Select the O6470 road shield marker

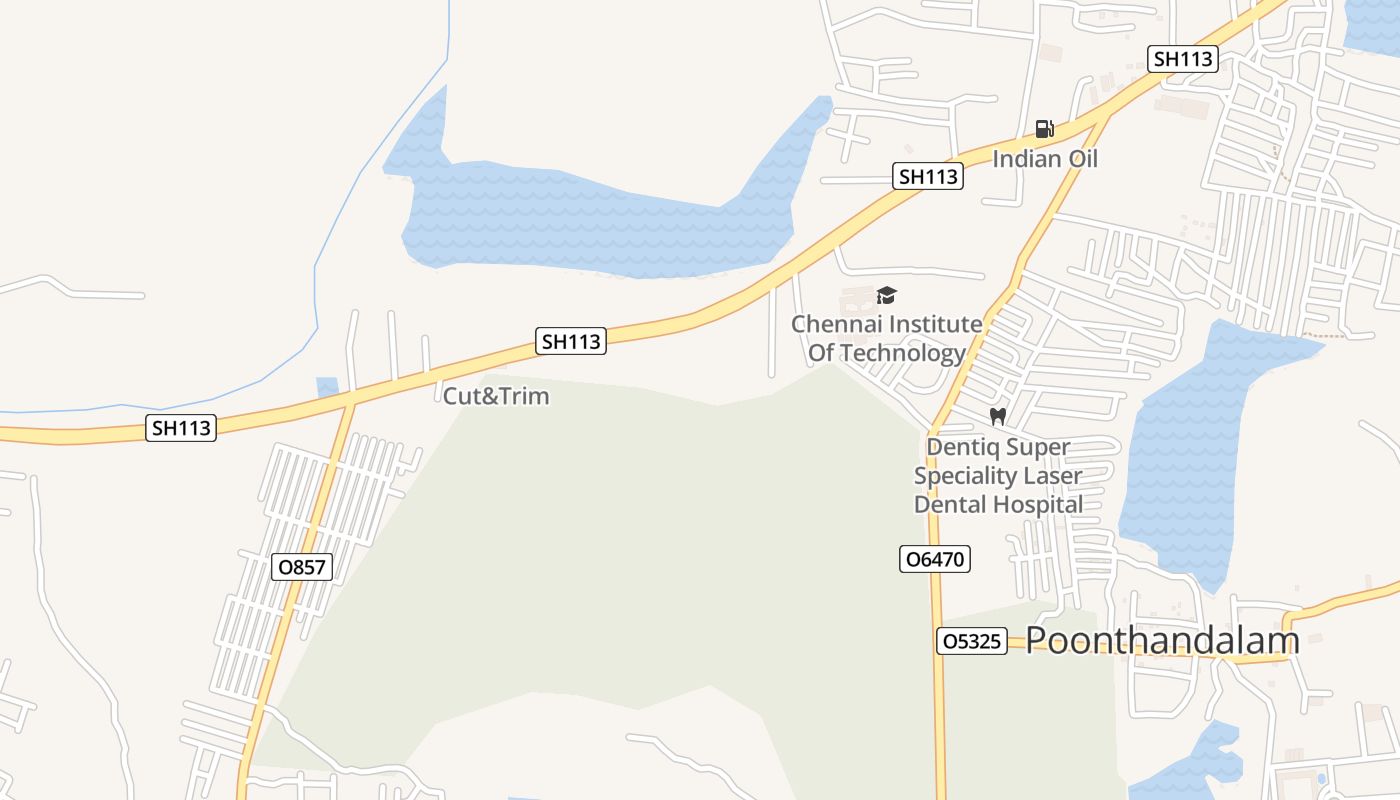935,559
